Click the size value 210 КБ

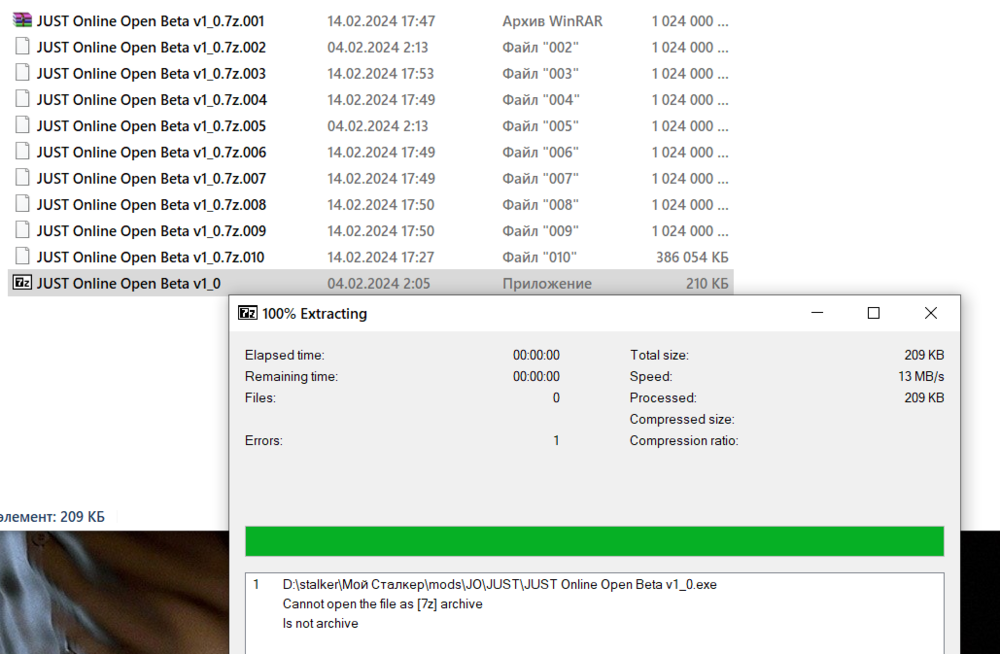tap(707, 283)
